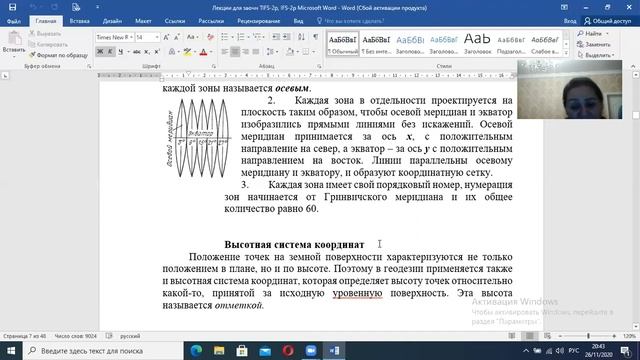This screenshot has height=360, width=640.
Task: Click the numbered list icon
Action: pos(241,37)
